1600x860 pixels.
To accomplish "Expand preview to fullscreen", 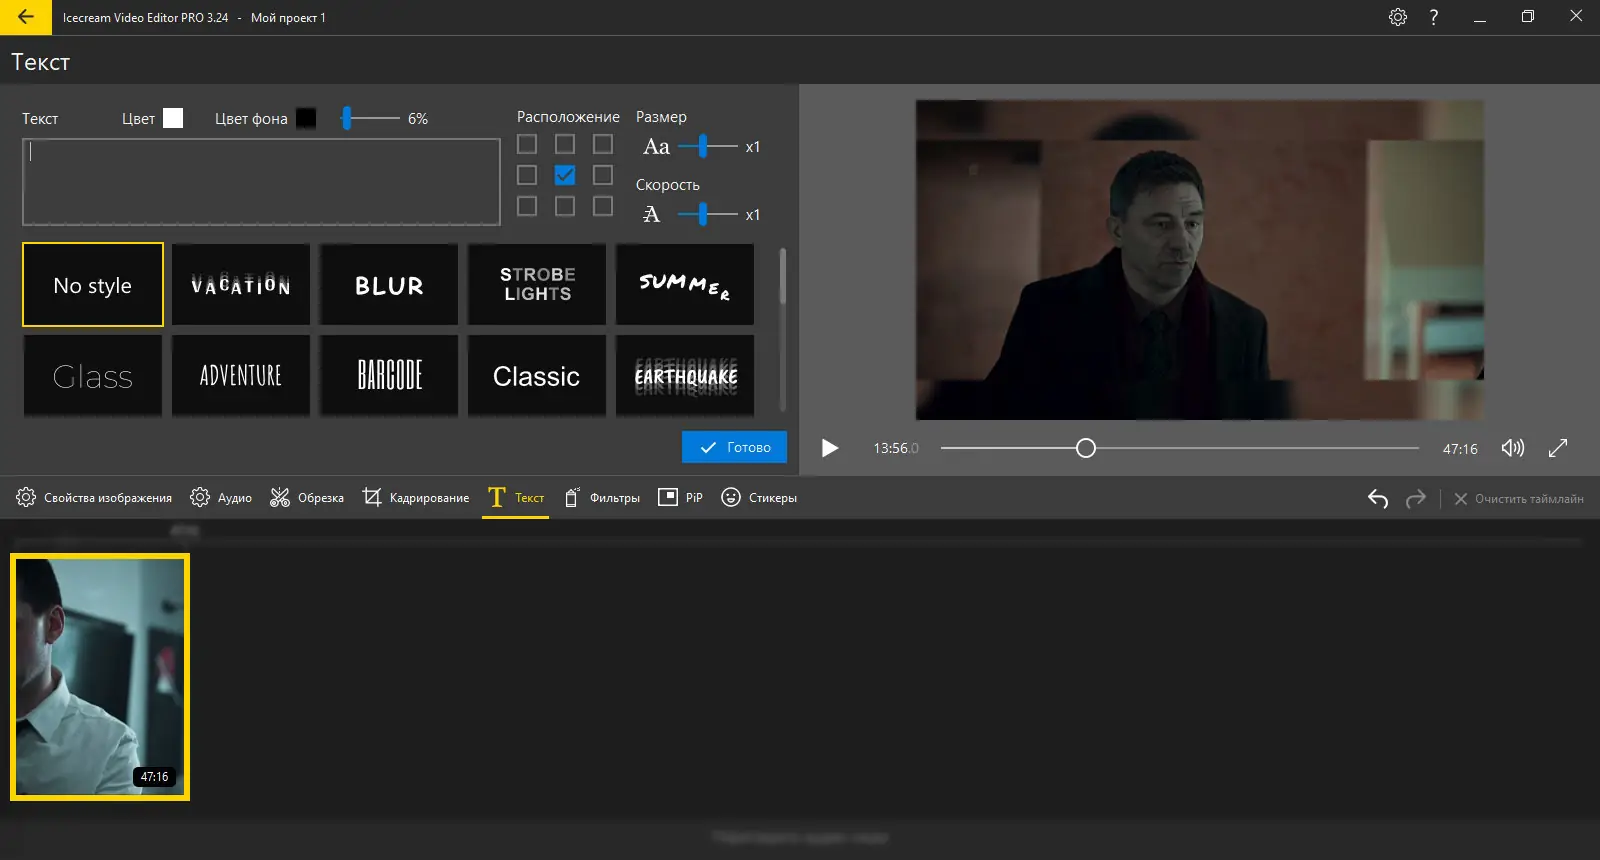I will coord(1558,448).
